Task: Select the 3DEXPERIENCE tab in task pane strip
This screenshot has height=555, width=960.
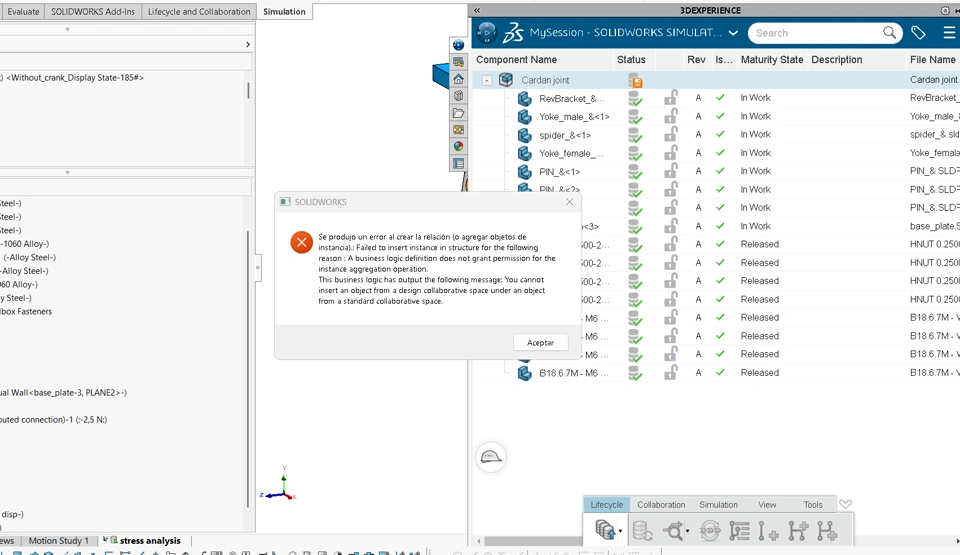Action: pyautogui.click(x=458, y=45)
